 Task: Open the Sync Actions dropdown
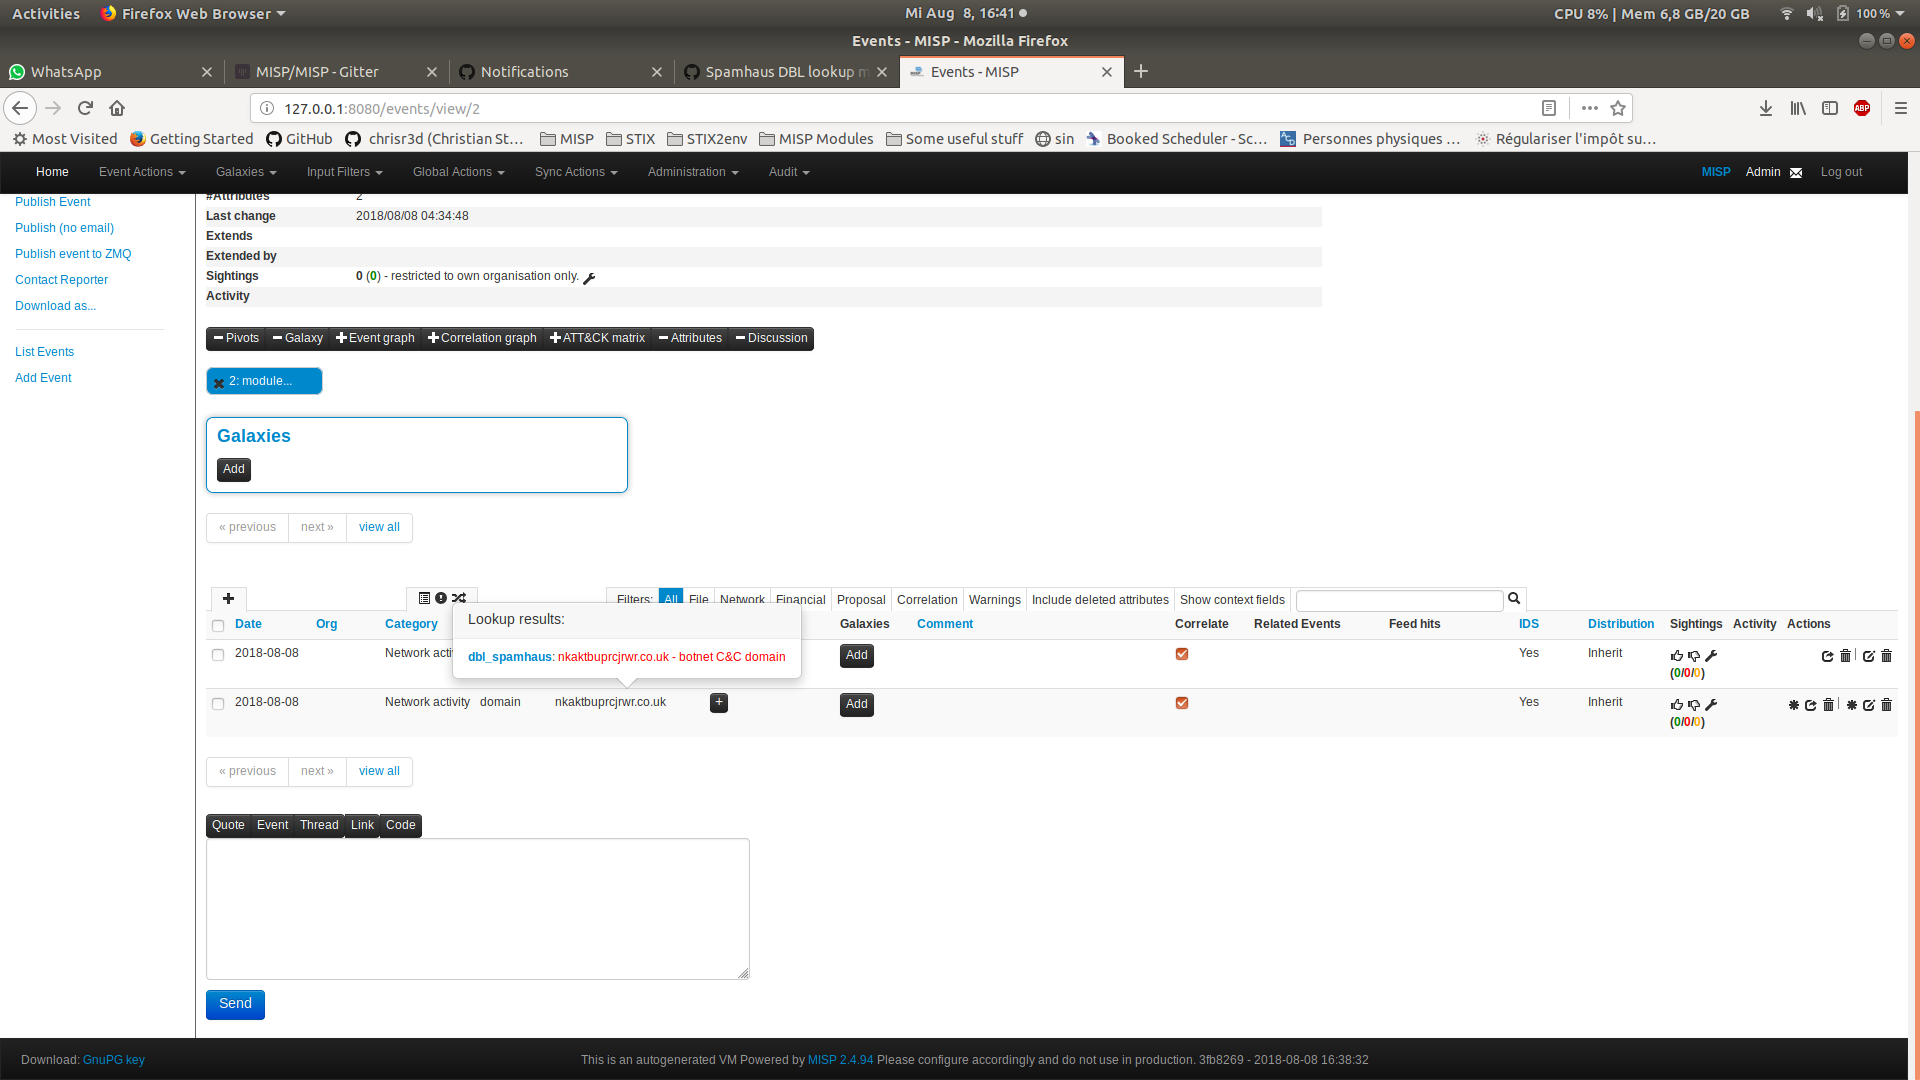click(576, 172)
